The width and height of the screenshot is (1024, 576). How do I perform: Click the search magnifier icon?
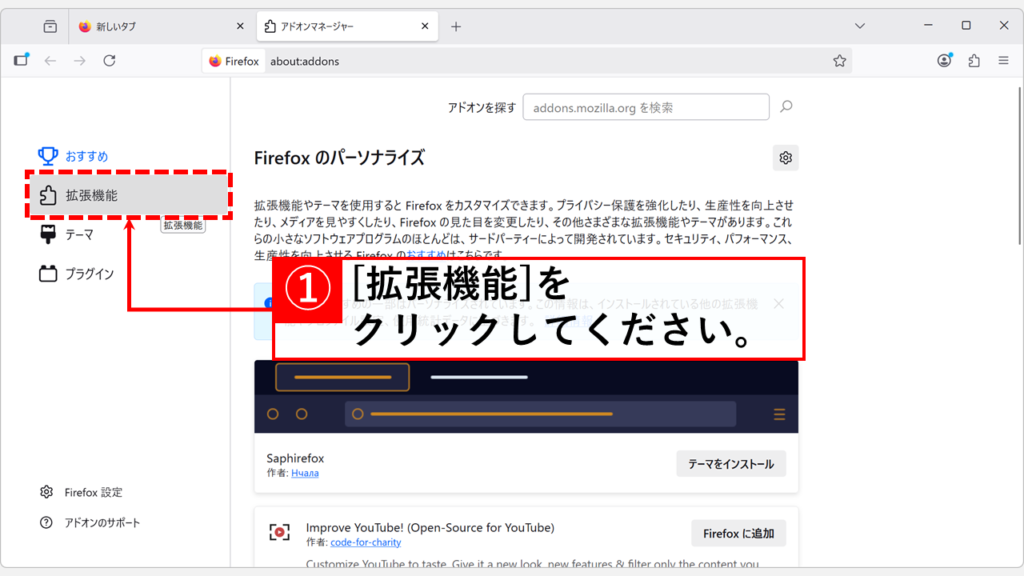click(786, 106)
